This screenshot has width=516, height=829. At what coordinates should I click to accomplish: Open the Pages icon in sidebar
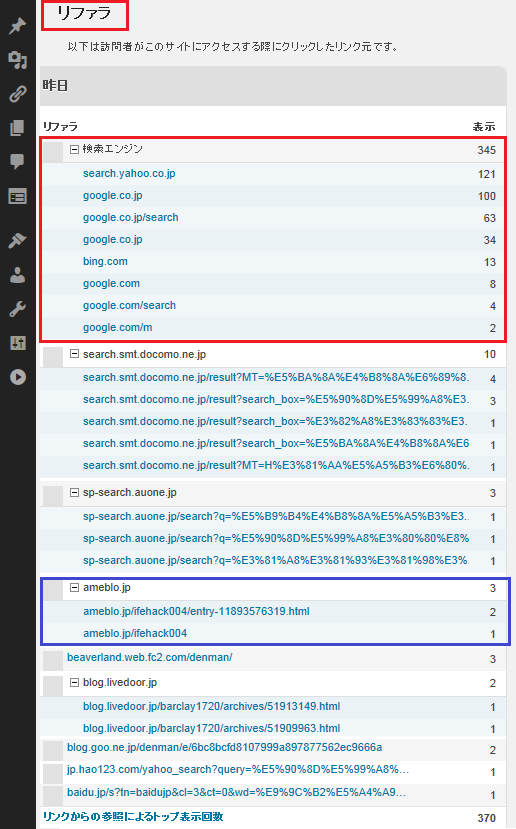point(17,128)
